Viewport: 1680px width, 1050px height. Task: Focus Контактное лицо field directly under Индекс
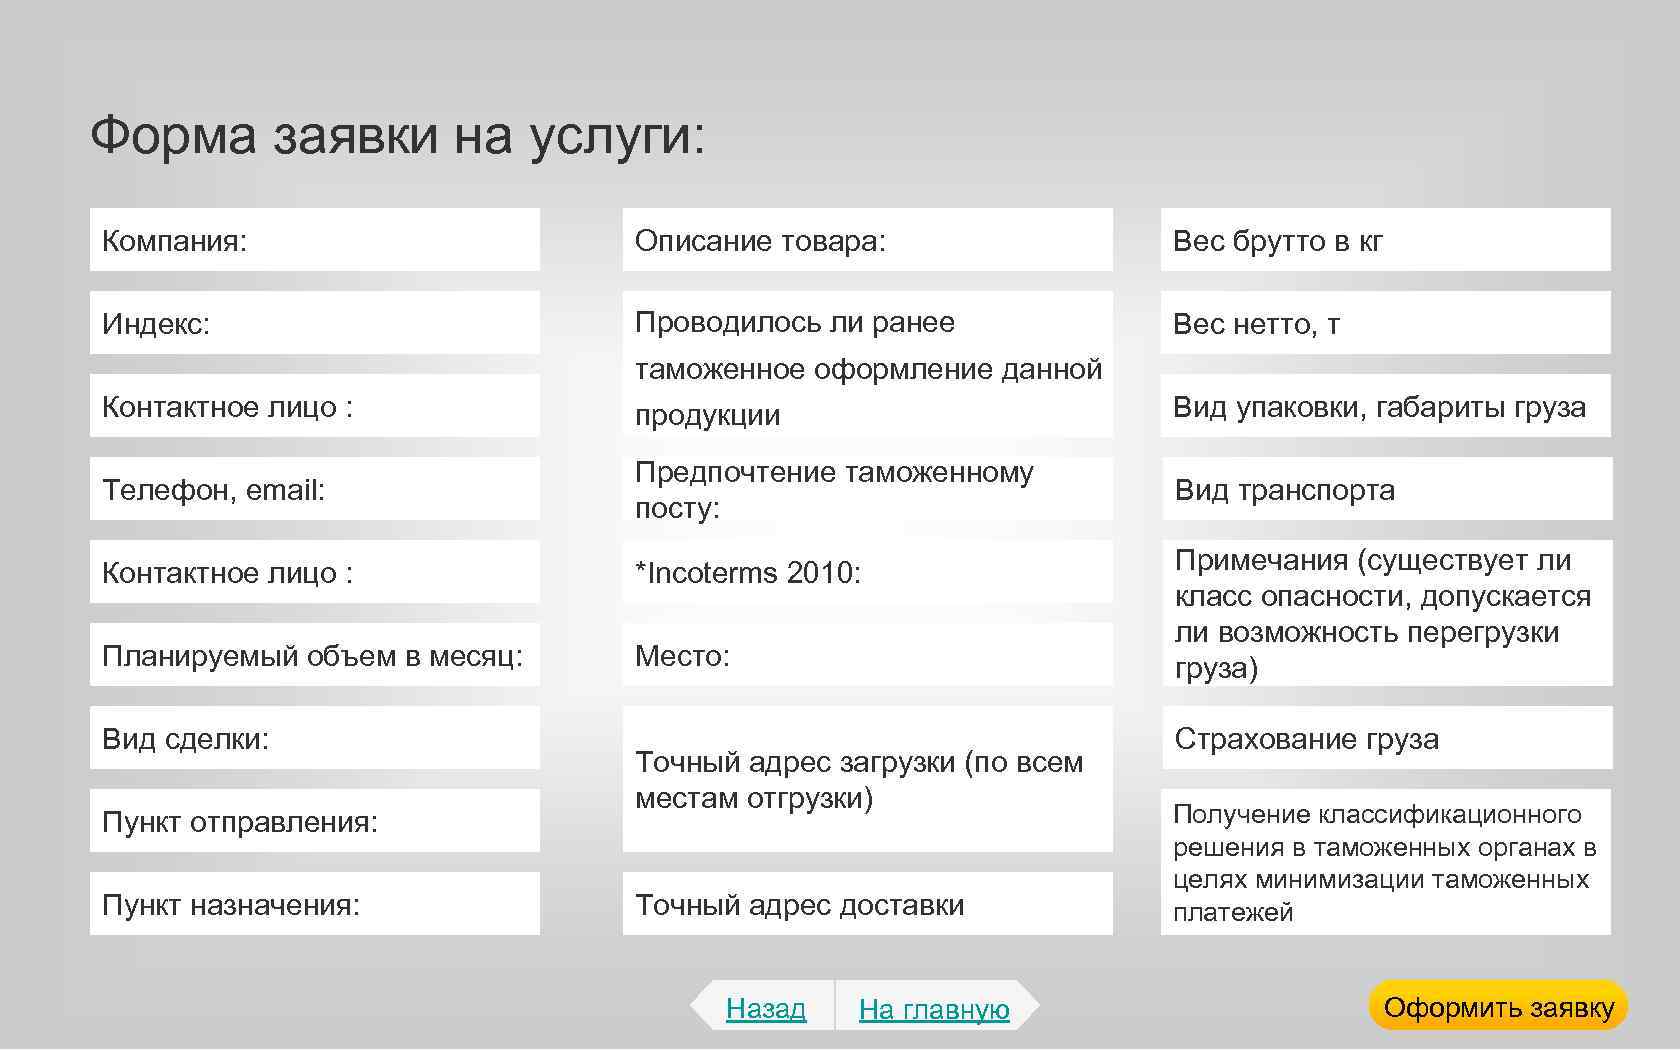coord(314,406)
